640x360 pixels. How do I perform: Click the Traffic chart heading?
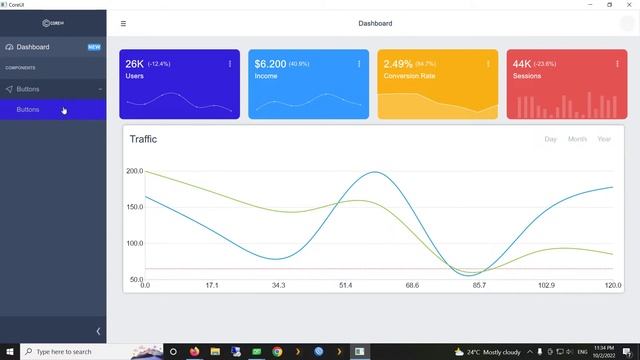coord(143,139)
